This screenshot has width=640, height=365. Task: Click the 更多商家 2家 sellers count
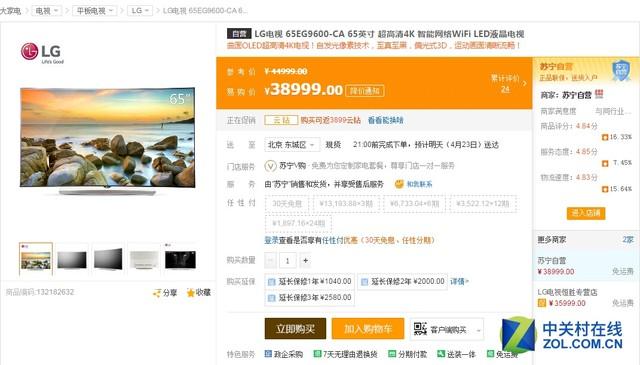[628, 240]
